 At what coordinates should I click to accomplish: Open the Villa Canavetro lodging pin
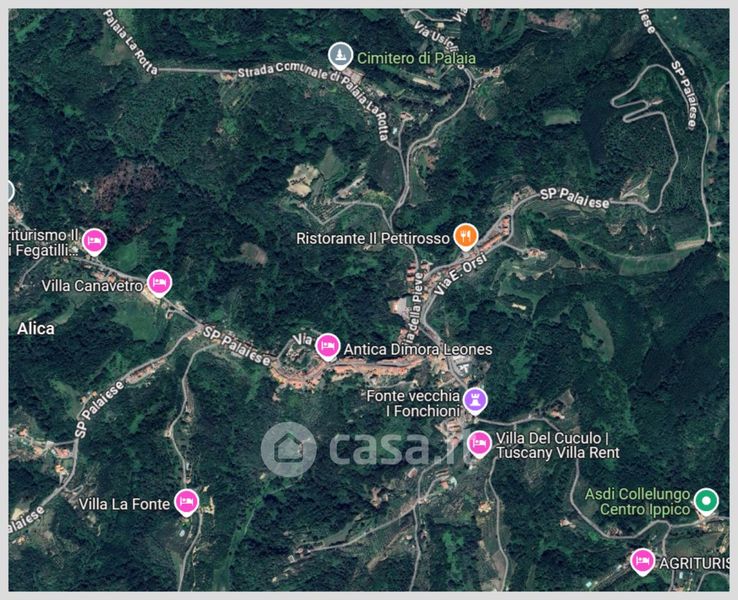click(159, 283)
